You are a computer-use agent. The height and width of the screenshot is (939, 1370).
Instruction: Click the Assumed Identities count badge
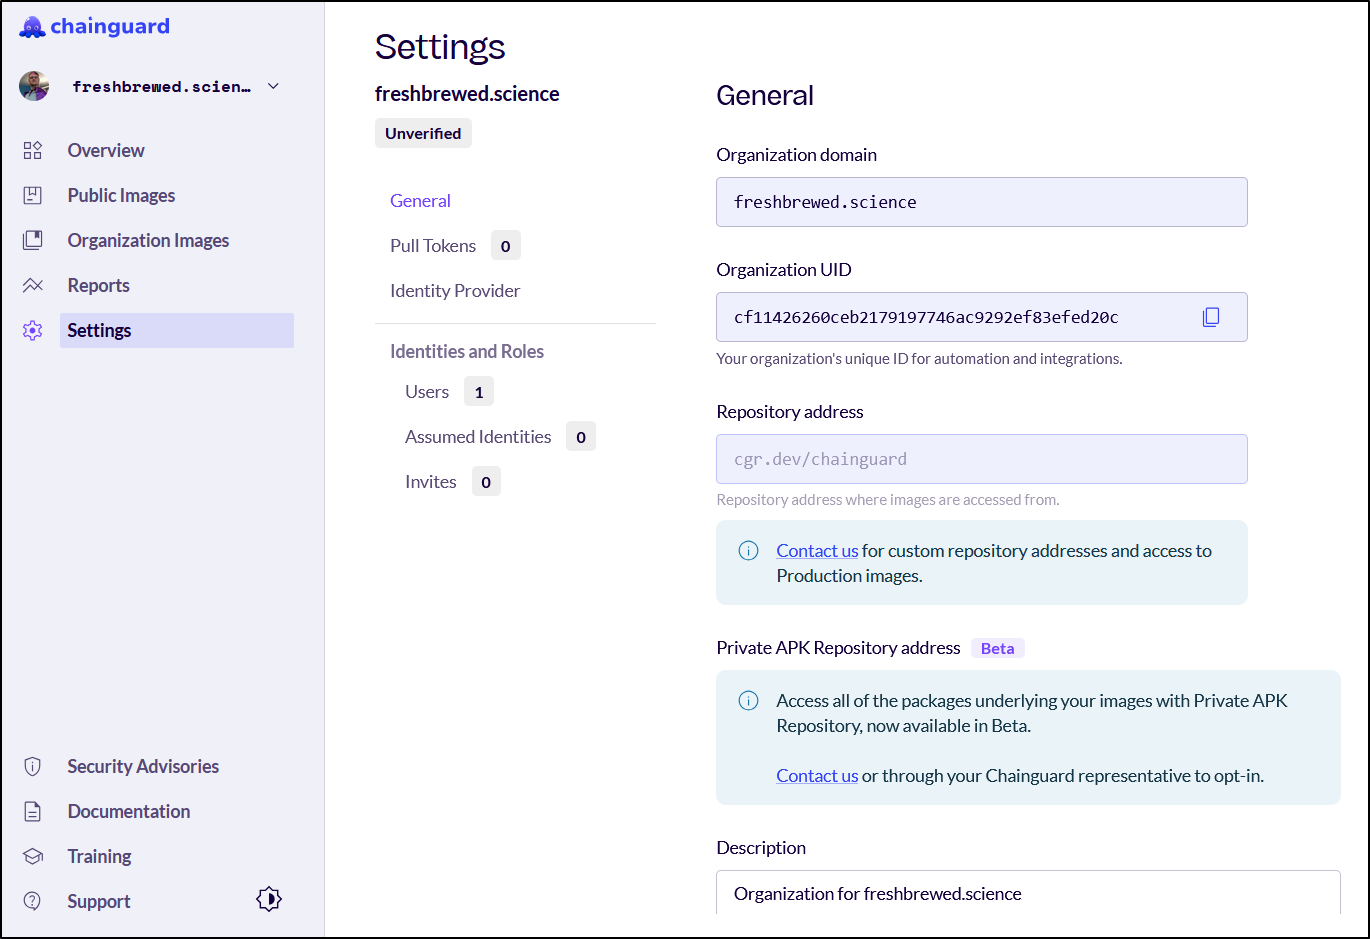(581, 437)
